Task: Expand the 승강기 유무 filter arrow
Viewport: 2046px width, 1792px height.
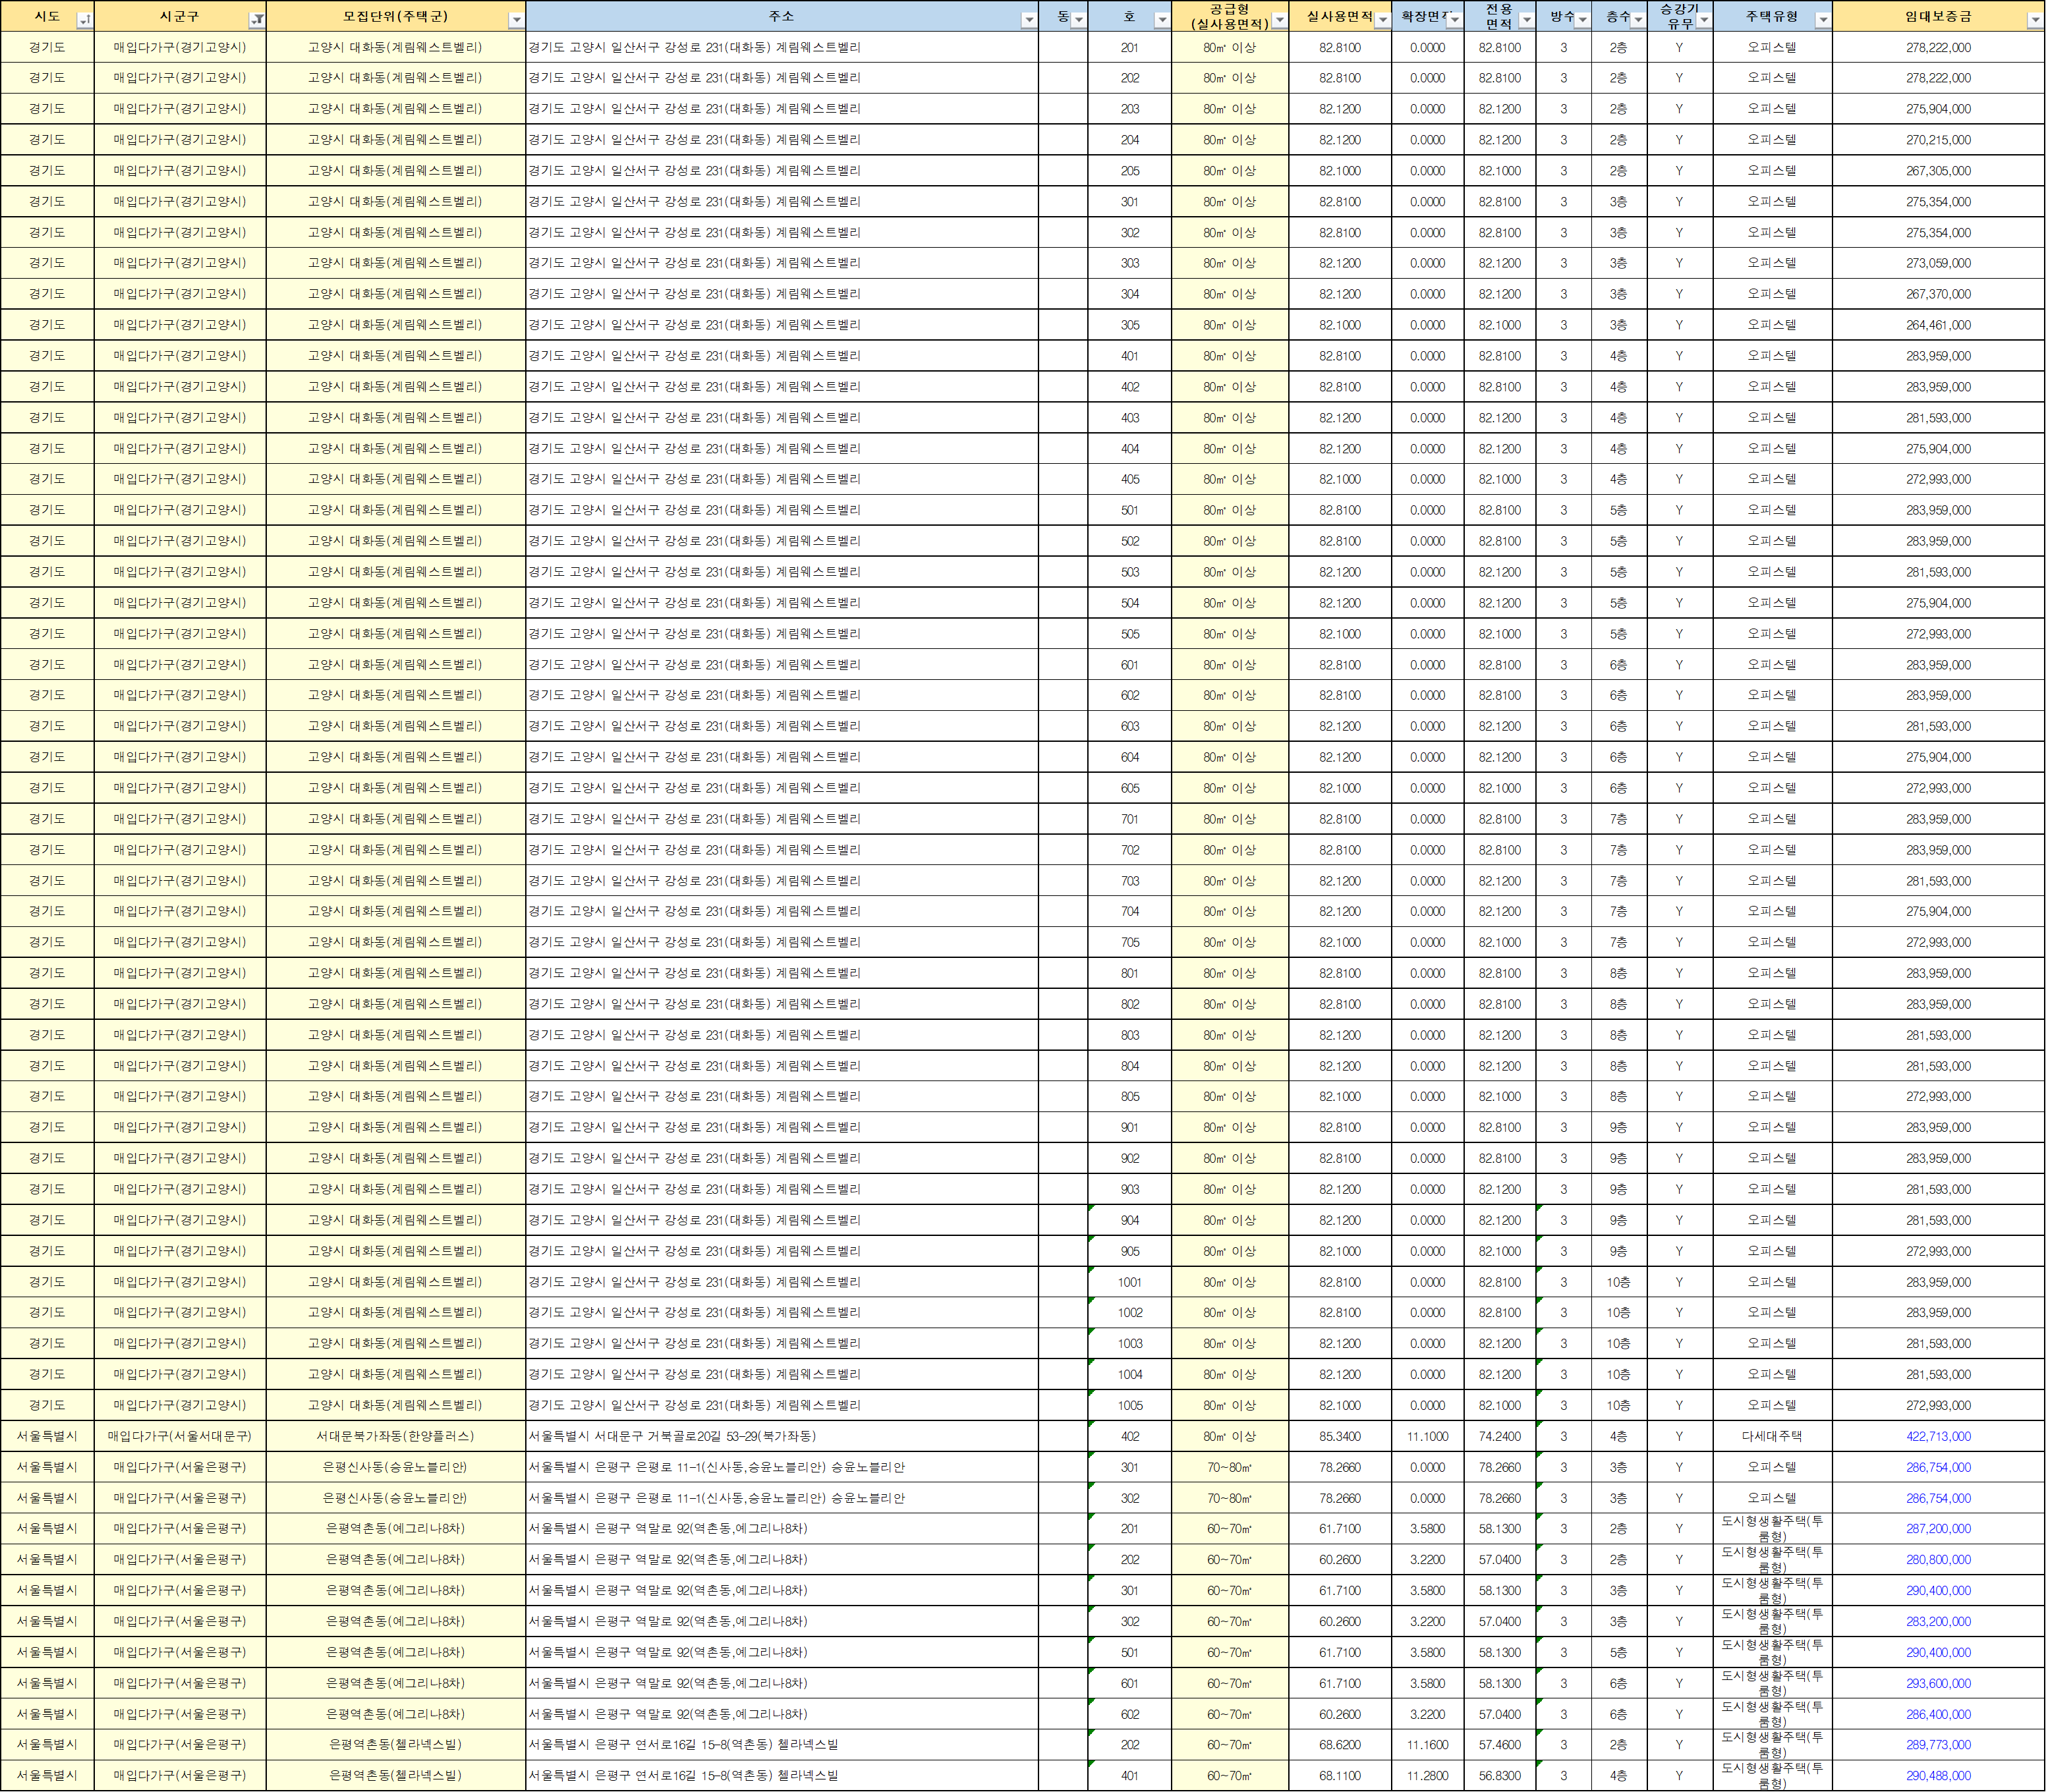Action: (x=1704, y=20)
